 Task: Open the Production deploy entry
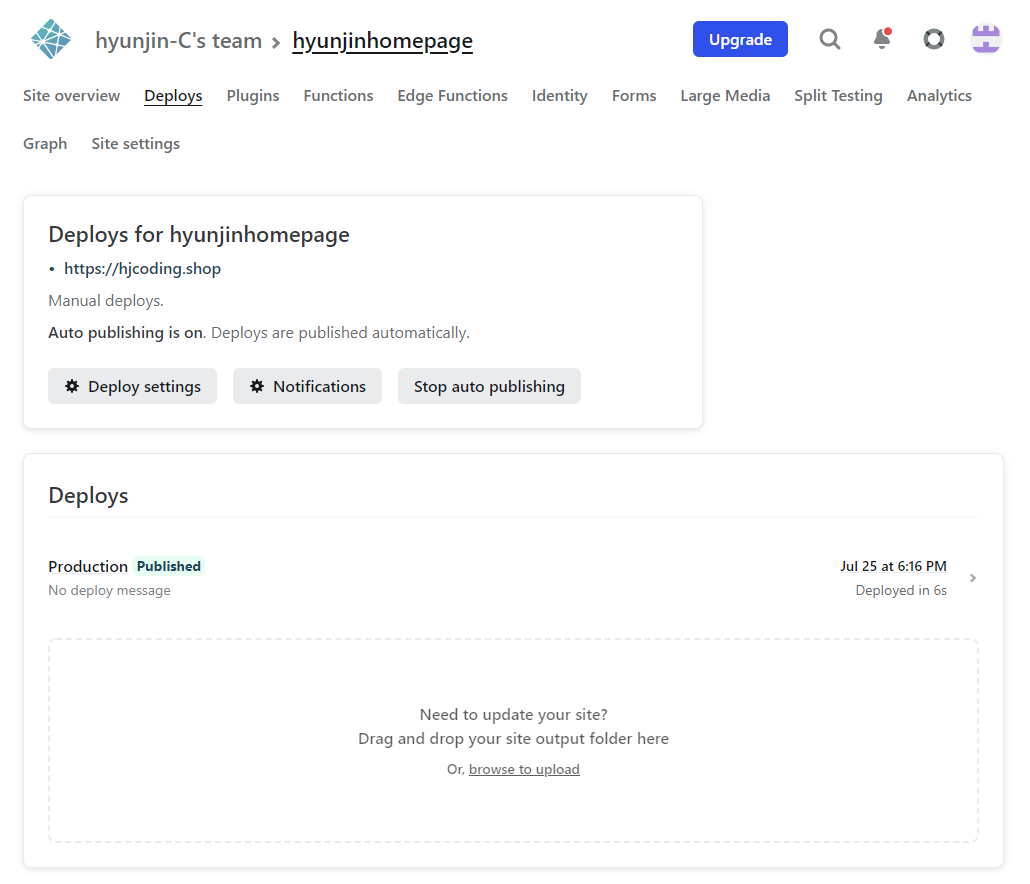513,578
